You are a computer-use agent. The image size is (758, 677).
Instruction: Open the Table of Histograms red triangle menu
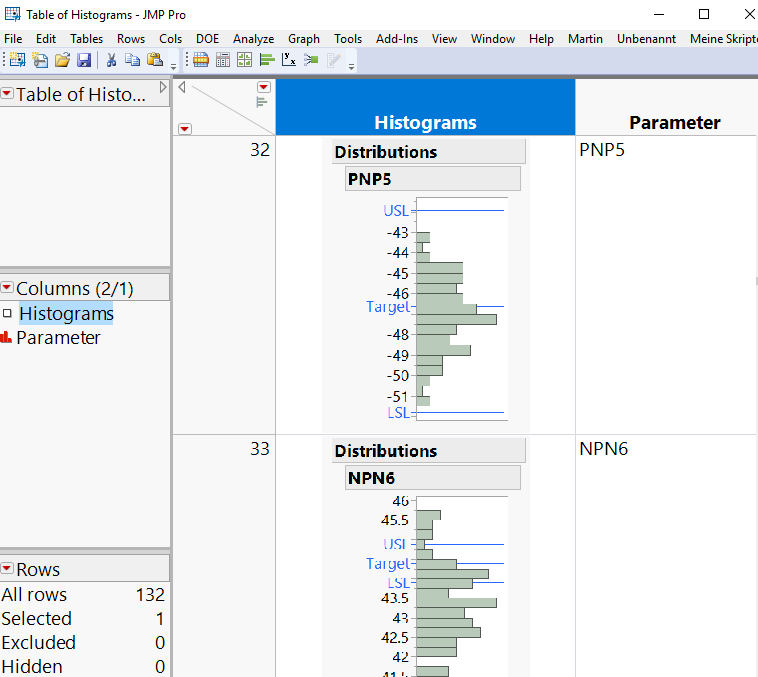[x=8, y=94]
